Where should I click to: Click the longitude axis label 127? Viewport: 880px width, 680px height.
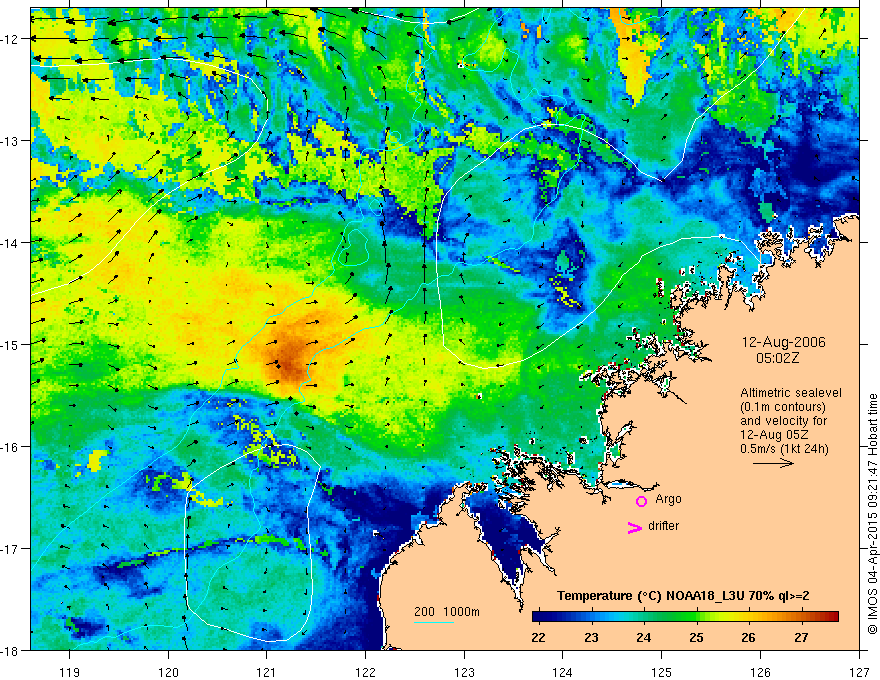click(859, 672)
